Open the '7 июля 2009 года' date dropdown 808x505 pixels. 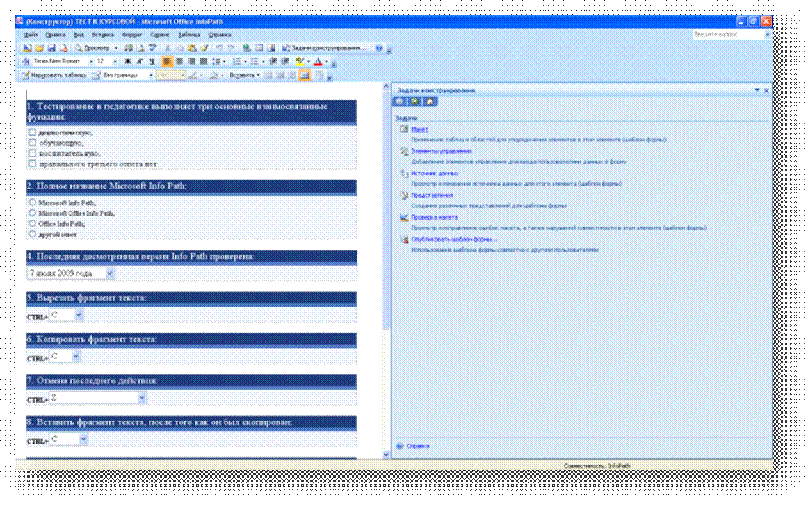[110, 272]
